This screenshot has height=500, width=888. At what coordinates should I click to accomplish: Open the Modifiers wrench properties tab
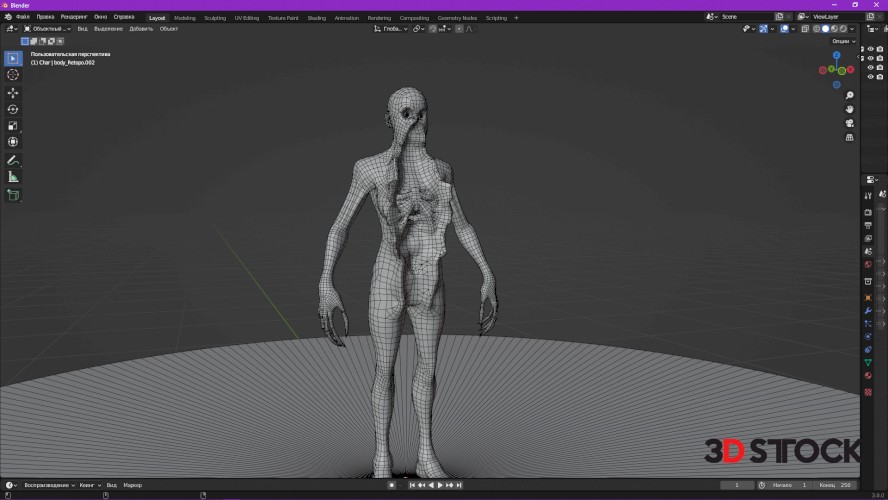[x=868, y=311]
